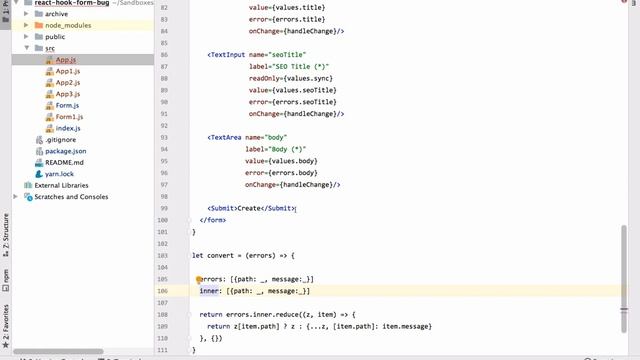
Task: Open App2.js file
Action: (68, 82)
